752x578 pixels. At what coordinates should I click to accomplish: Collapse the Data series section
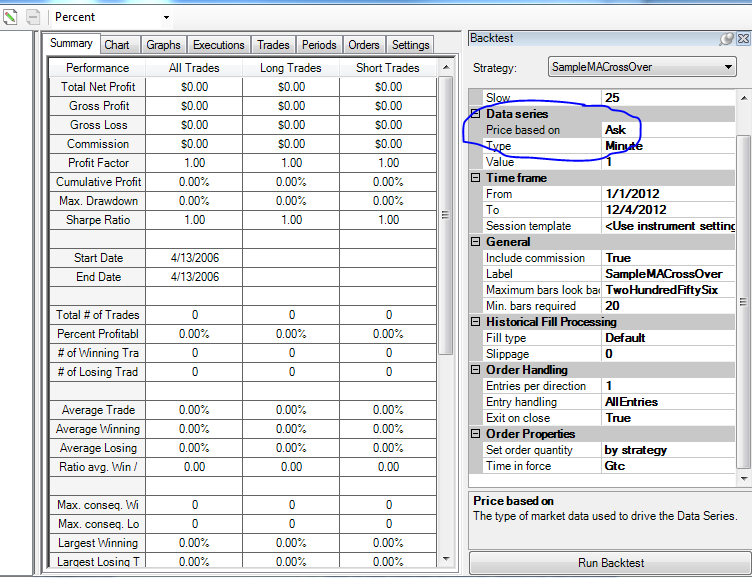point(475,114)
